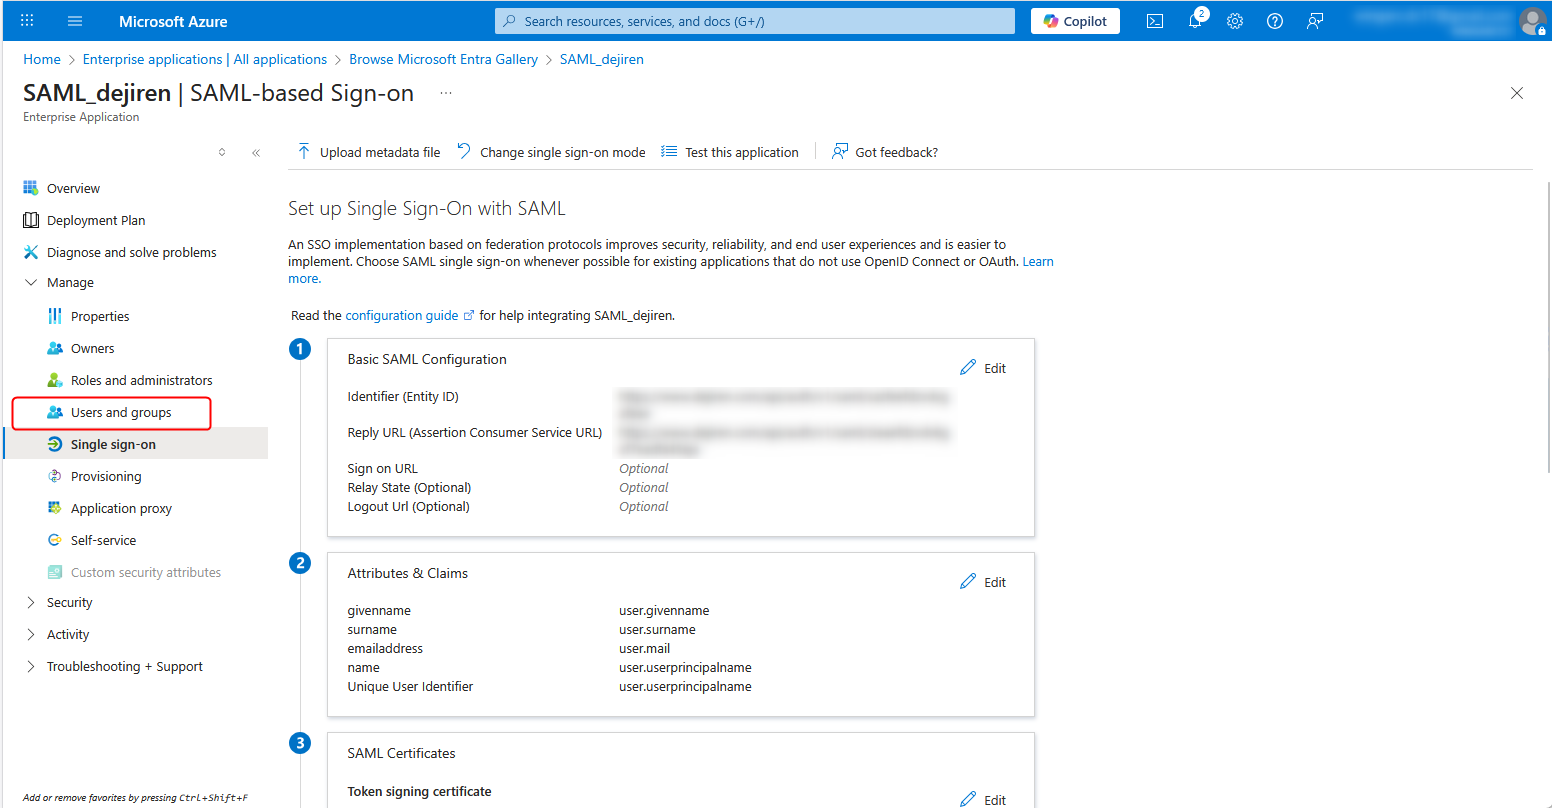Open portal settings gear

(x=1235, y=21)
